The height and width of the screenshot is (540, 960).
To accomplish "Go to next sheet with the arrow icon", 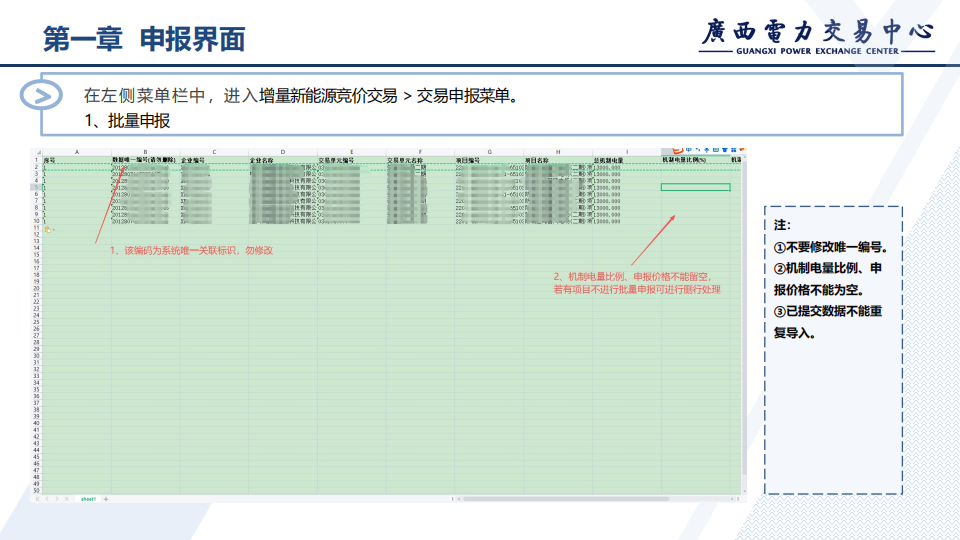I will pyautogui.click(x=57, y=499).
